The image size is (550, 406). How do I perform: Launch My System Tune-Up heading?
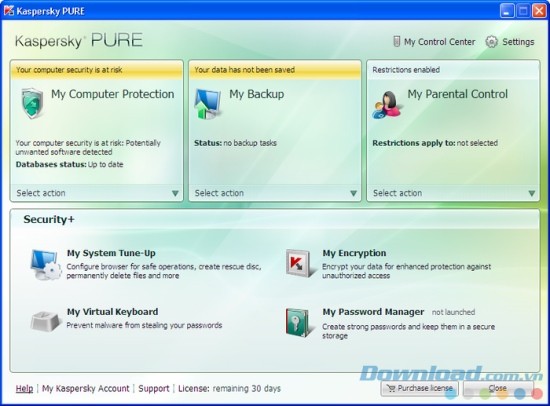(x=111, y=253)
